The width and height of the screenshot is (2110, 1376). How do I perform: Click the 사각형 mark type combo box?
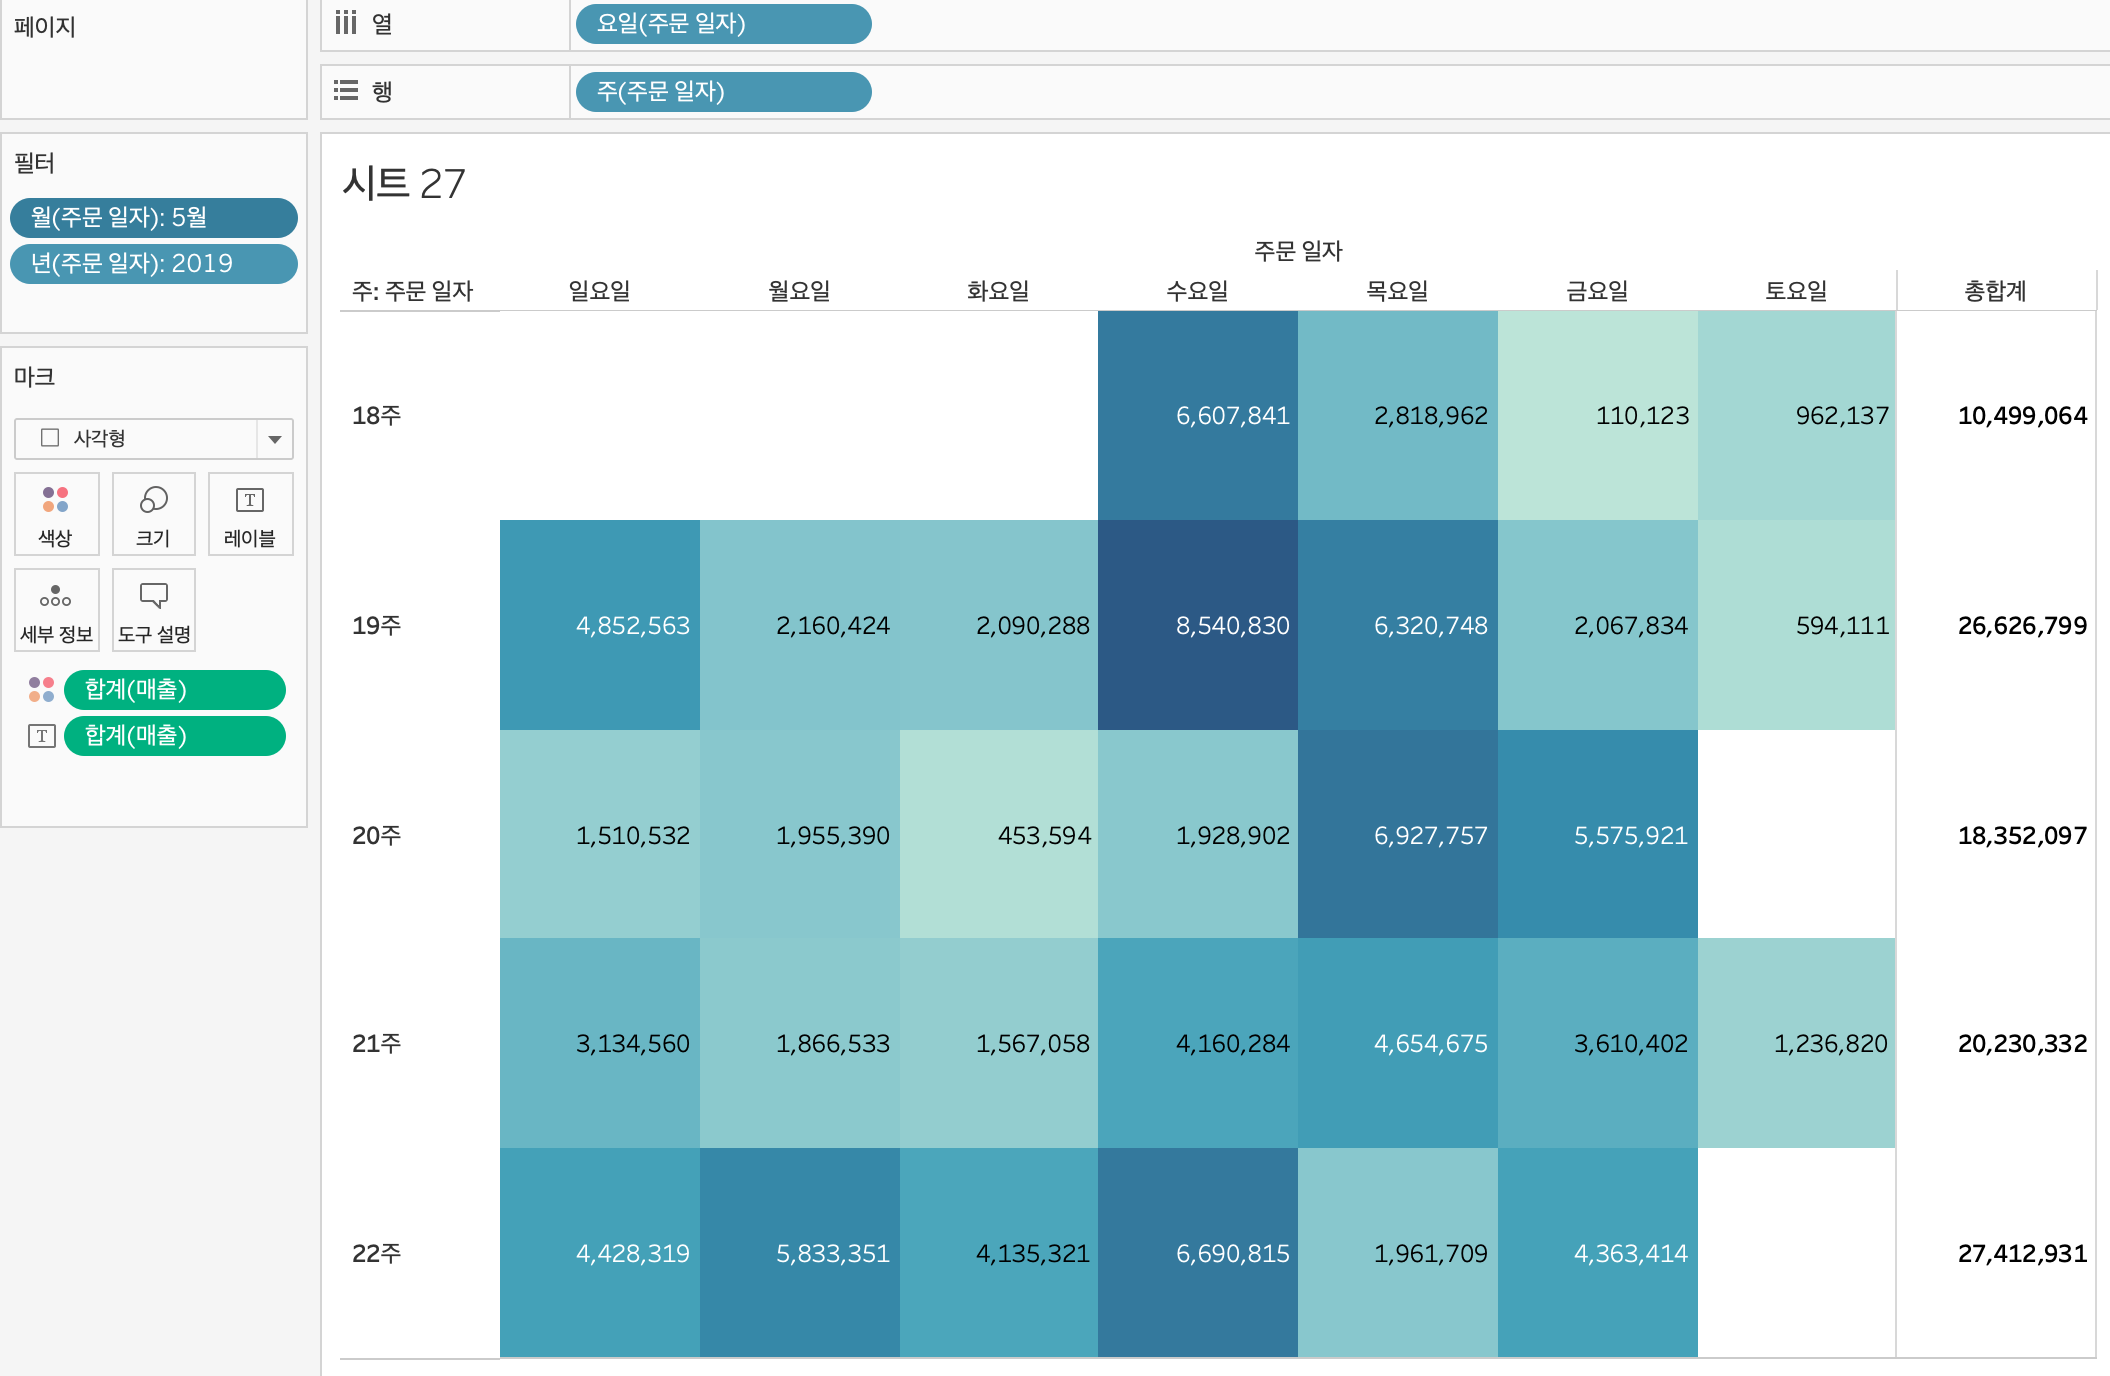(137, 439)
